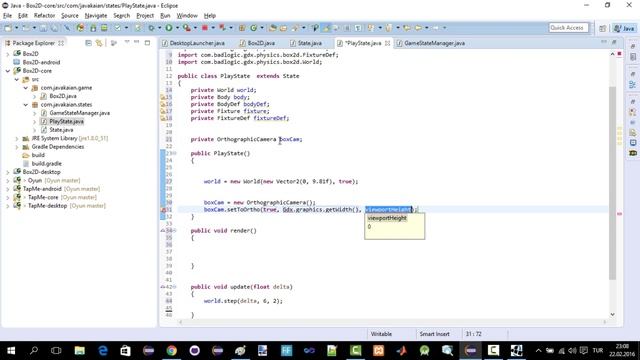The width and height of the screenshot is (640, 360).
Task: Click the Save toolbar icon
Action: pyautogui.click(x=43, y=28)
